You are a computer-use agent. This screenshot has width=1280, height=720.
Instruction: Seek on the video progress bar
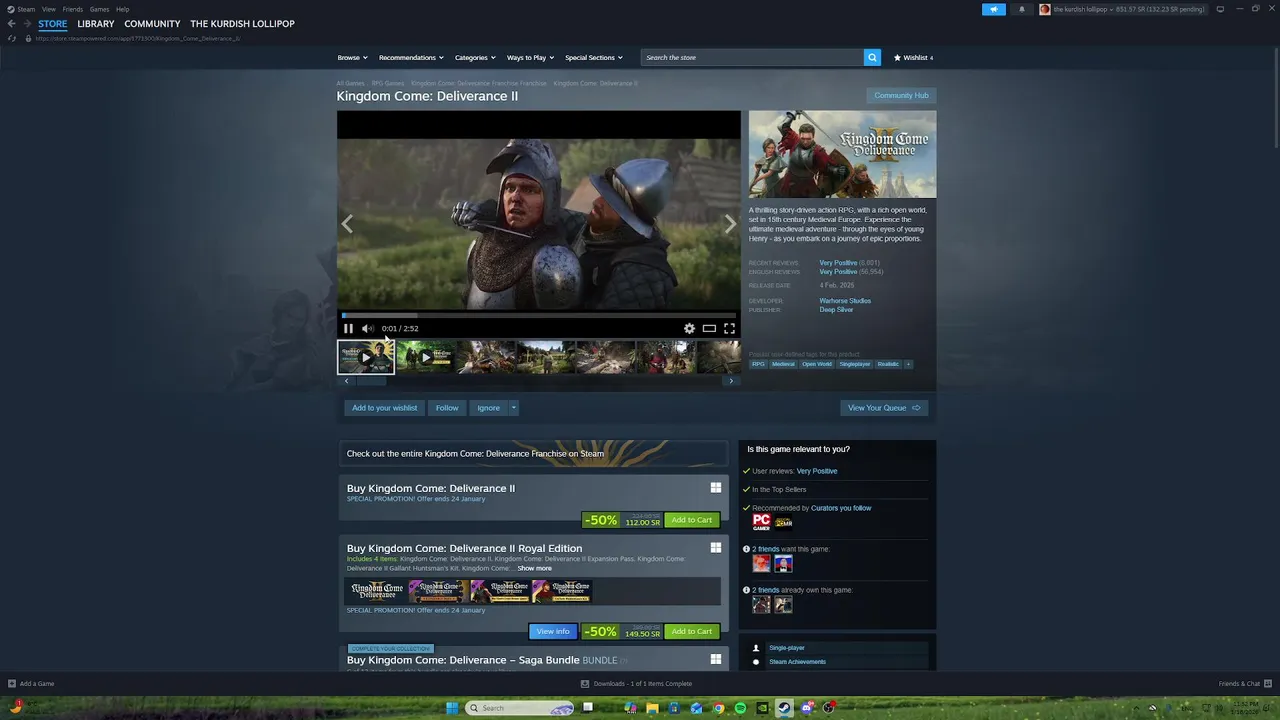coord(539,315)
